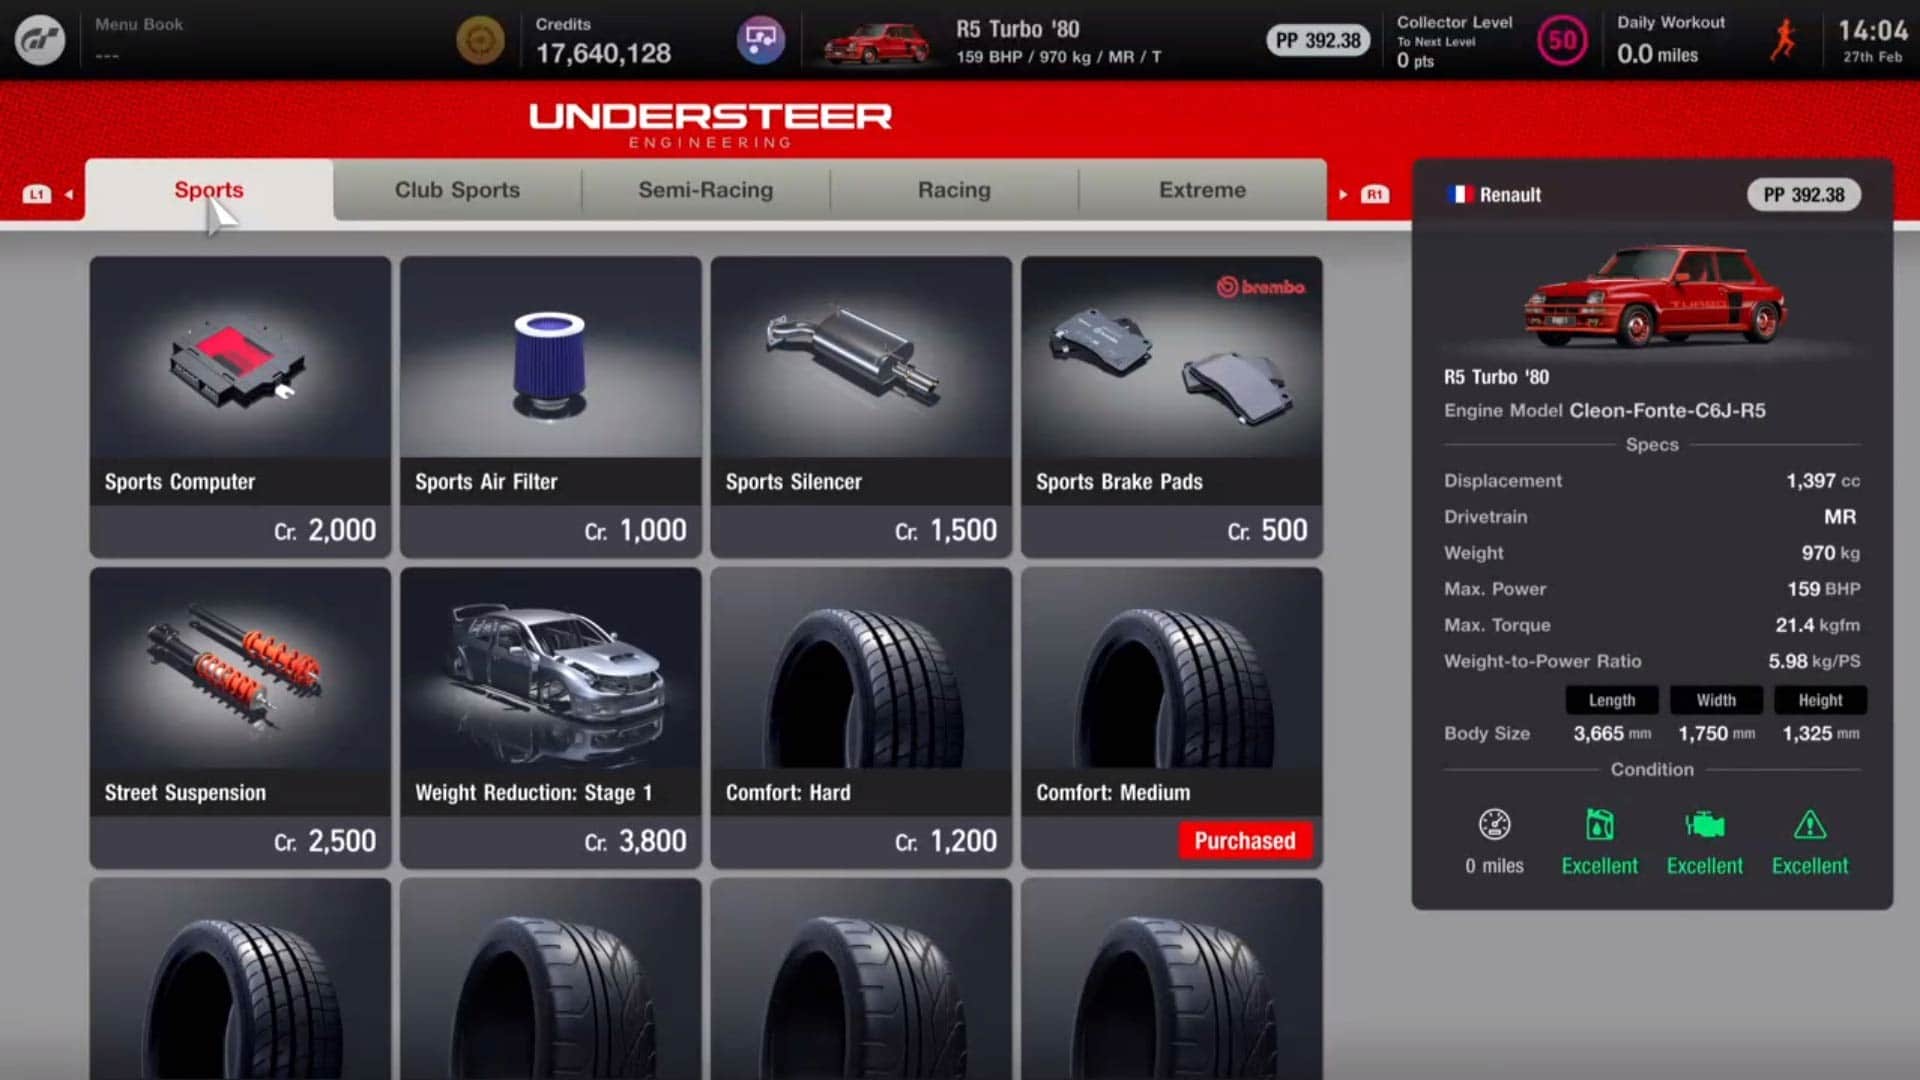Click the L1 left category arrow
Image resolution: width=1920 pixels, height=1080 pixels.
pos(38,193)
